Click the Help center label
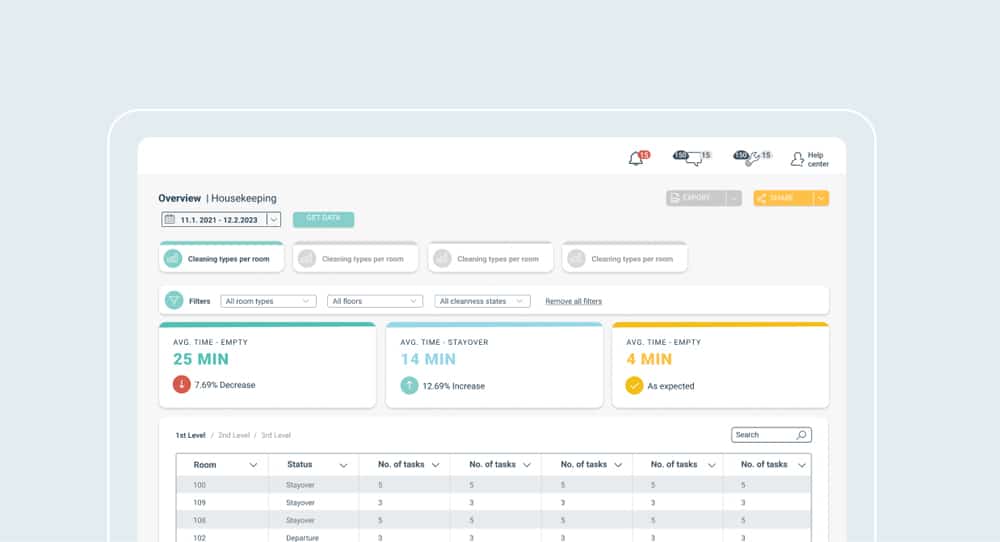Viewport: 1000px width, 542px height. (x=818, y=159)
